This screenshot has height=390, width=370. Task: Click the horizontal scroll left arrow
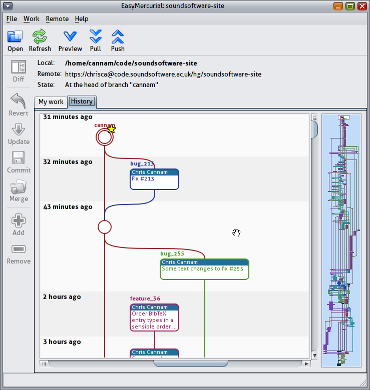pos(44,363)
